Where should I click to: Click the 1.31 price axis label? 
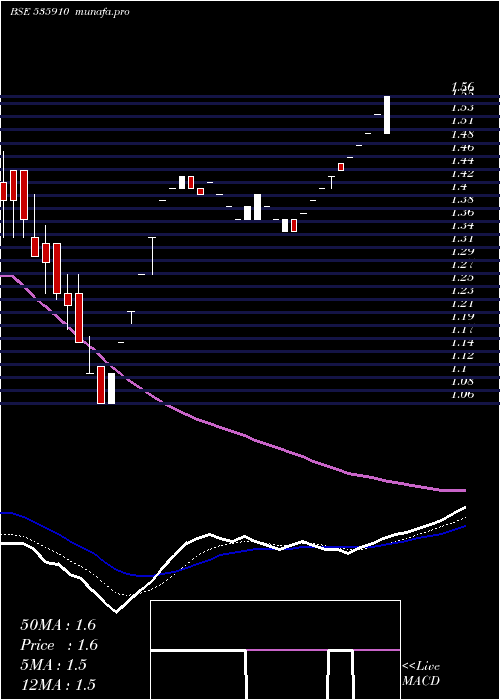pyautogui.click(x=462, y=238)
